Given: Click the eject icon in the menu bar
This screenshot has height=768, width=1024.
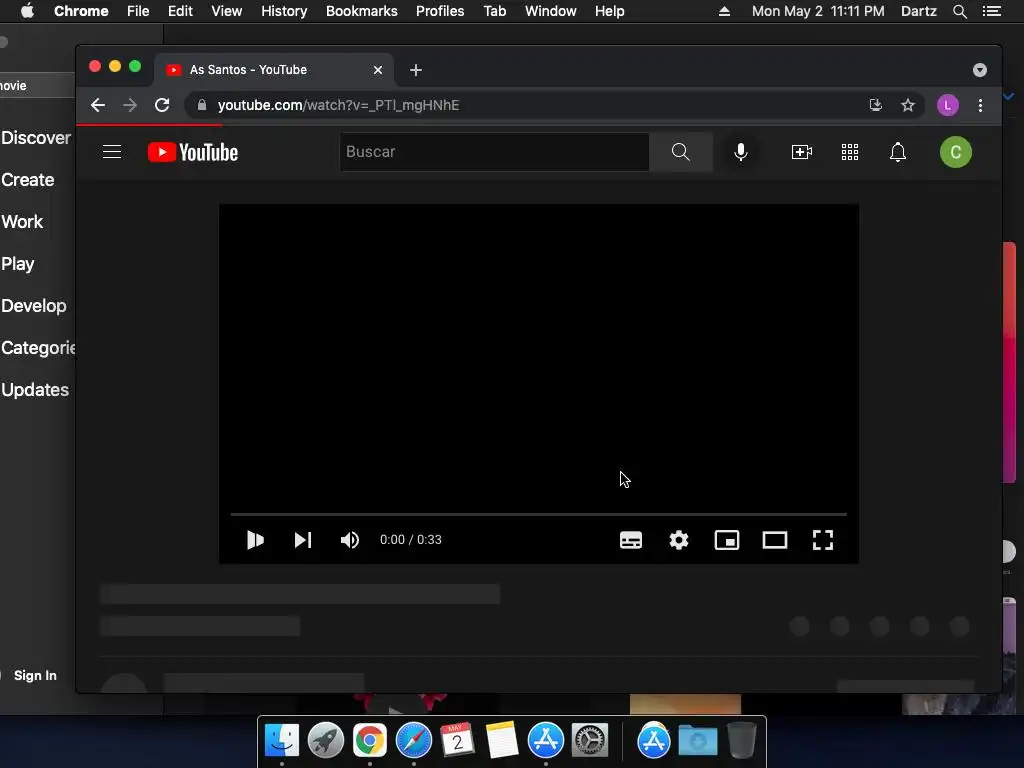Looking at the screenshot, I should [724, 11].
